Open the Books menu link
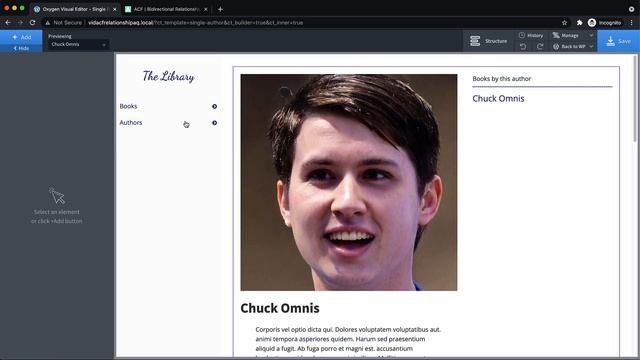640x360 pixels. [128, 106]
